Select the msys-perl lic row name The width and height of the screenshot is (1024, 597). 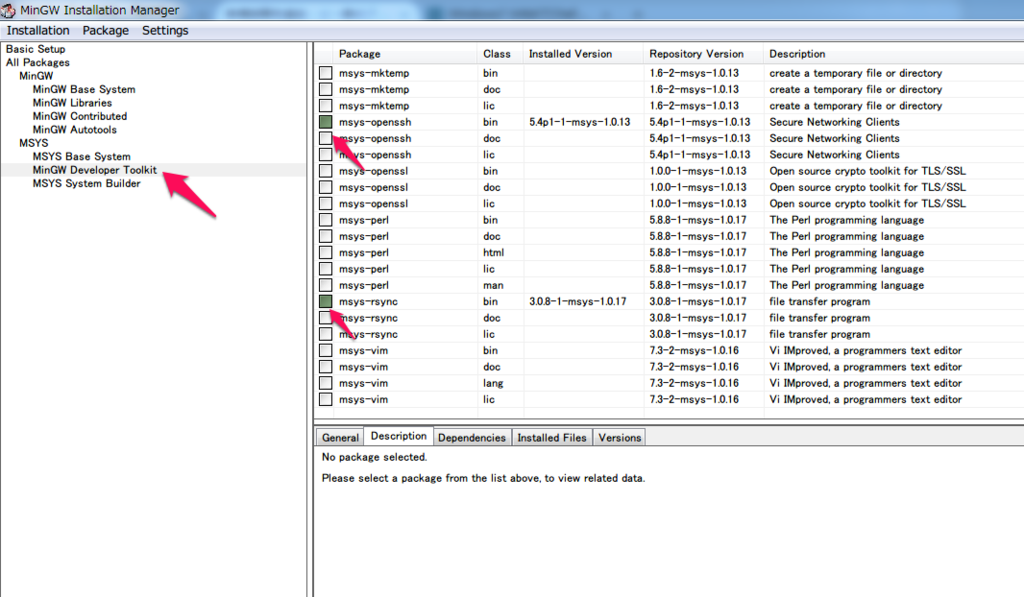(x=364, y=269)
